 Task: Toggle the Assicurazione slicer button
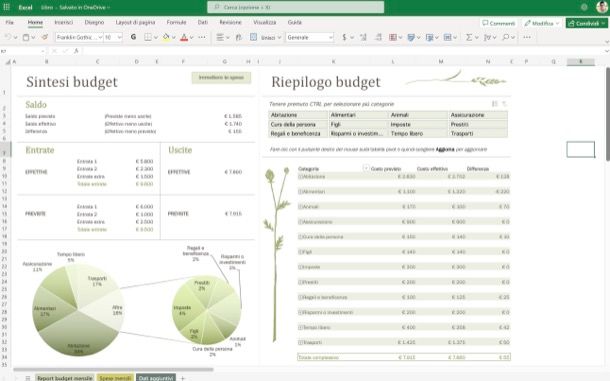pyautogui.click(x=478, y=115)
